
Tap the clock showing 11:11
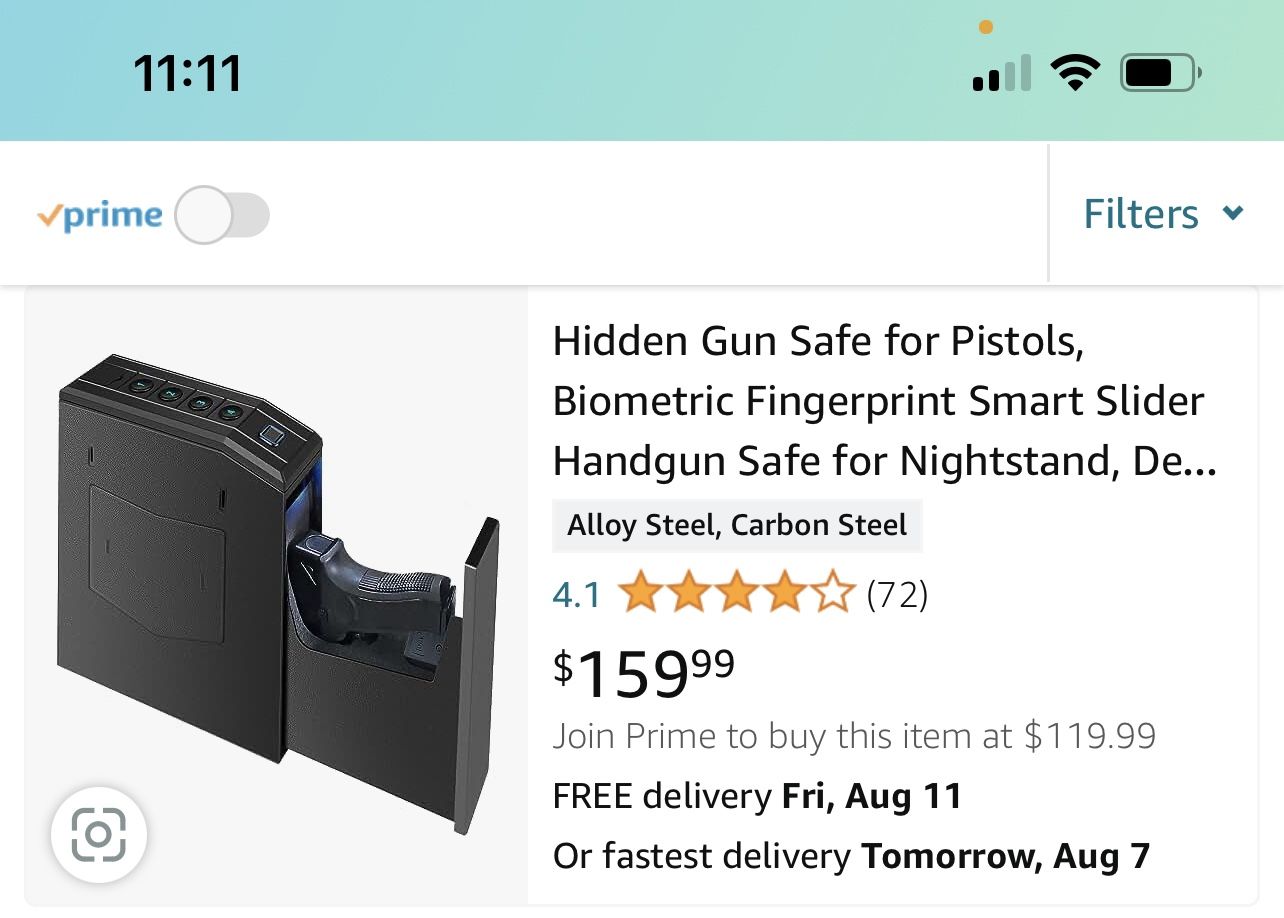(x=186, y=71)
